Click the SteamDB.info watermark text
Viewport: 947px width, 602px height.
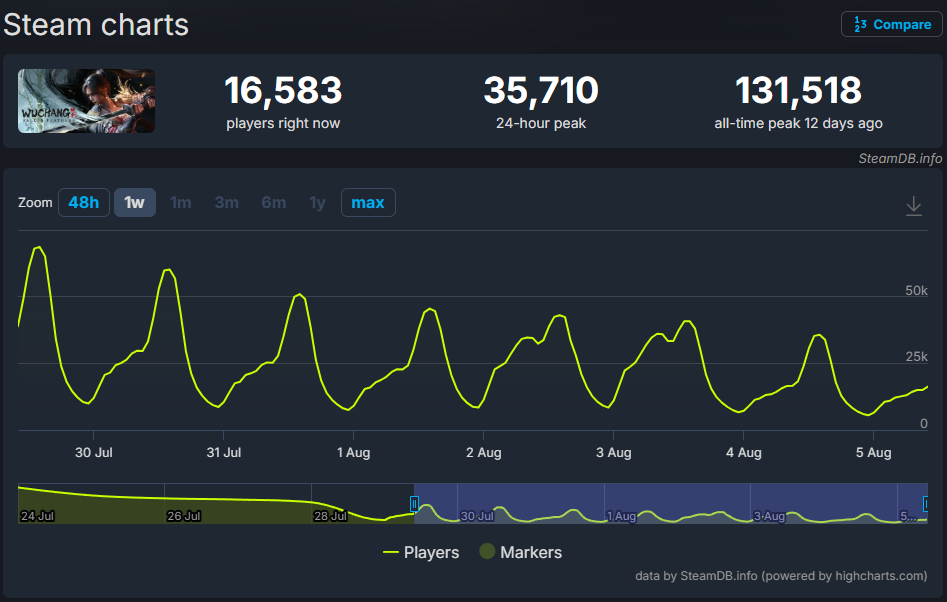[899, 158]
